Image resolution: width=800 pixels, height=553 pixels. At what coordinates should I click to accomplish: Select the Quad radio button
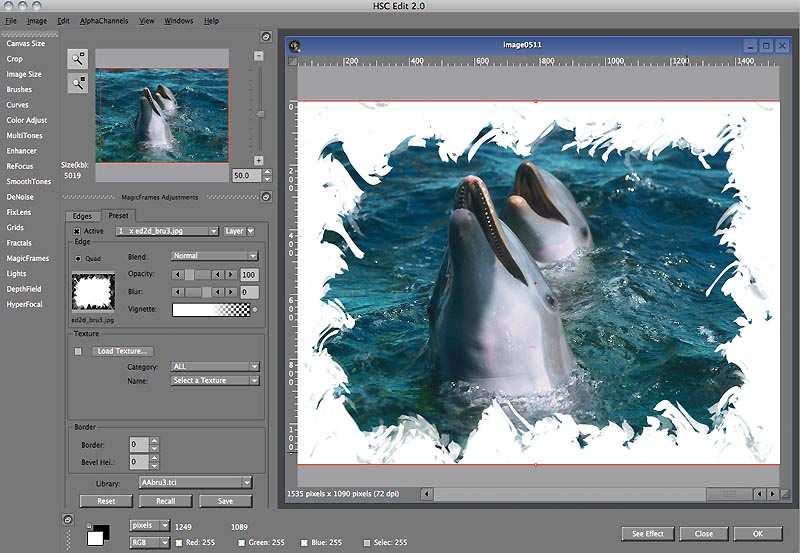tap(79, 259)
